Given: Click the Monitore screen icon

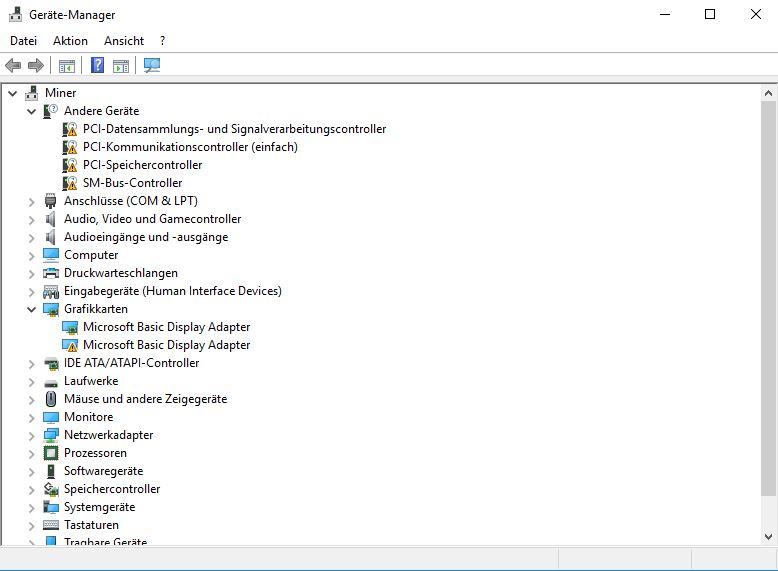Looking at the screenshot, I should pos(51,417).
